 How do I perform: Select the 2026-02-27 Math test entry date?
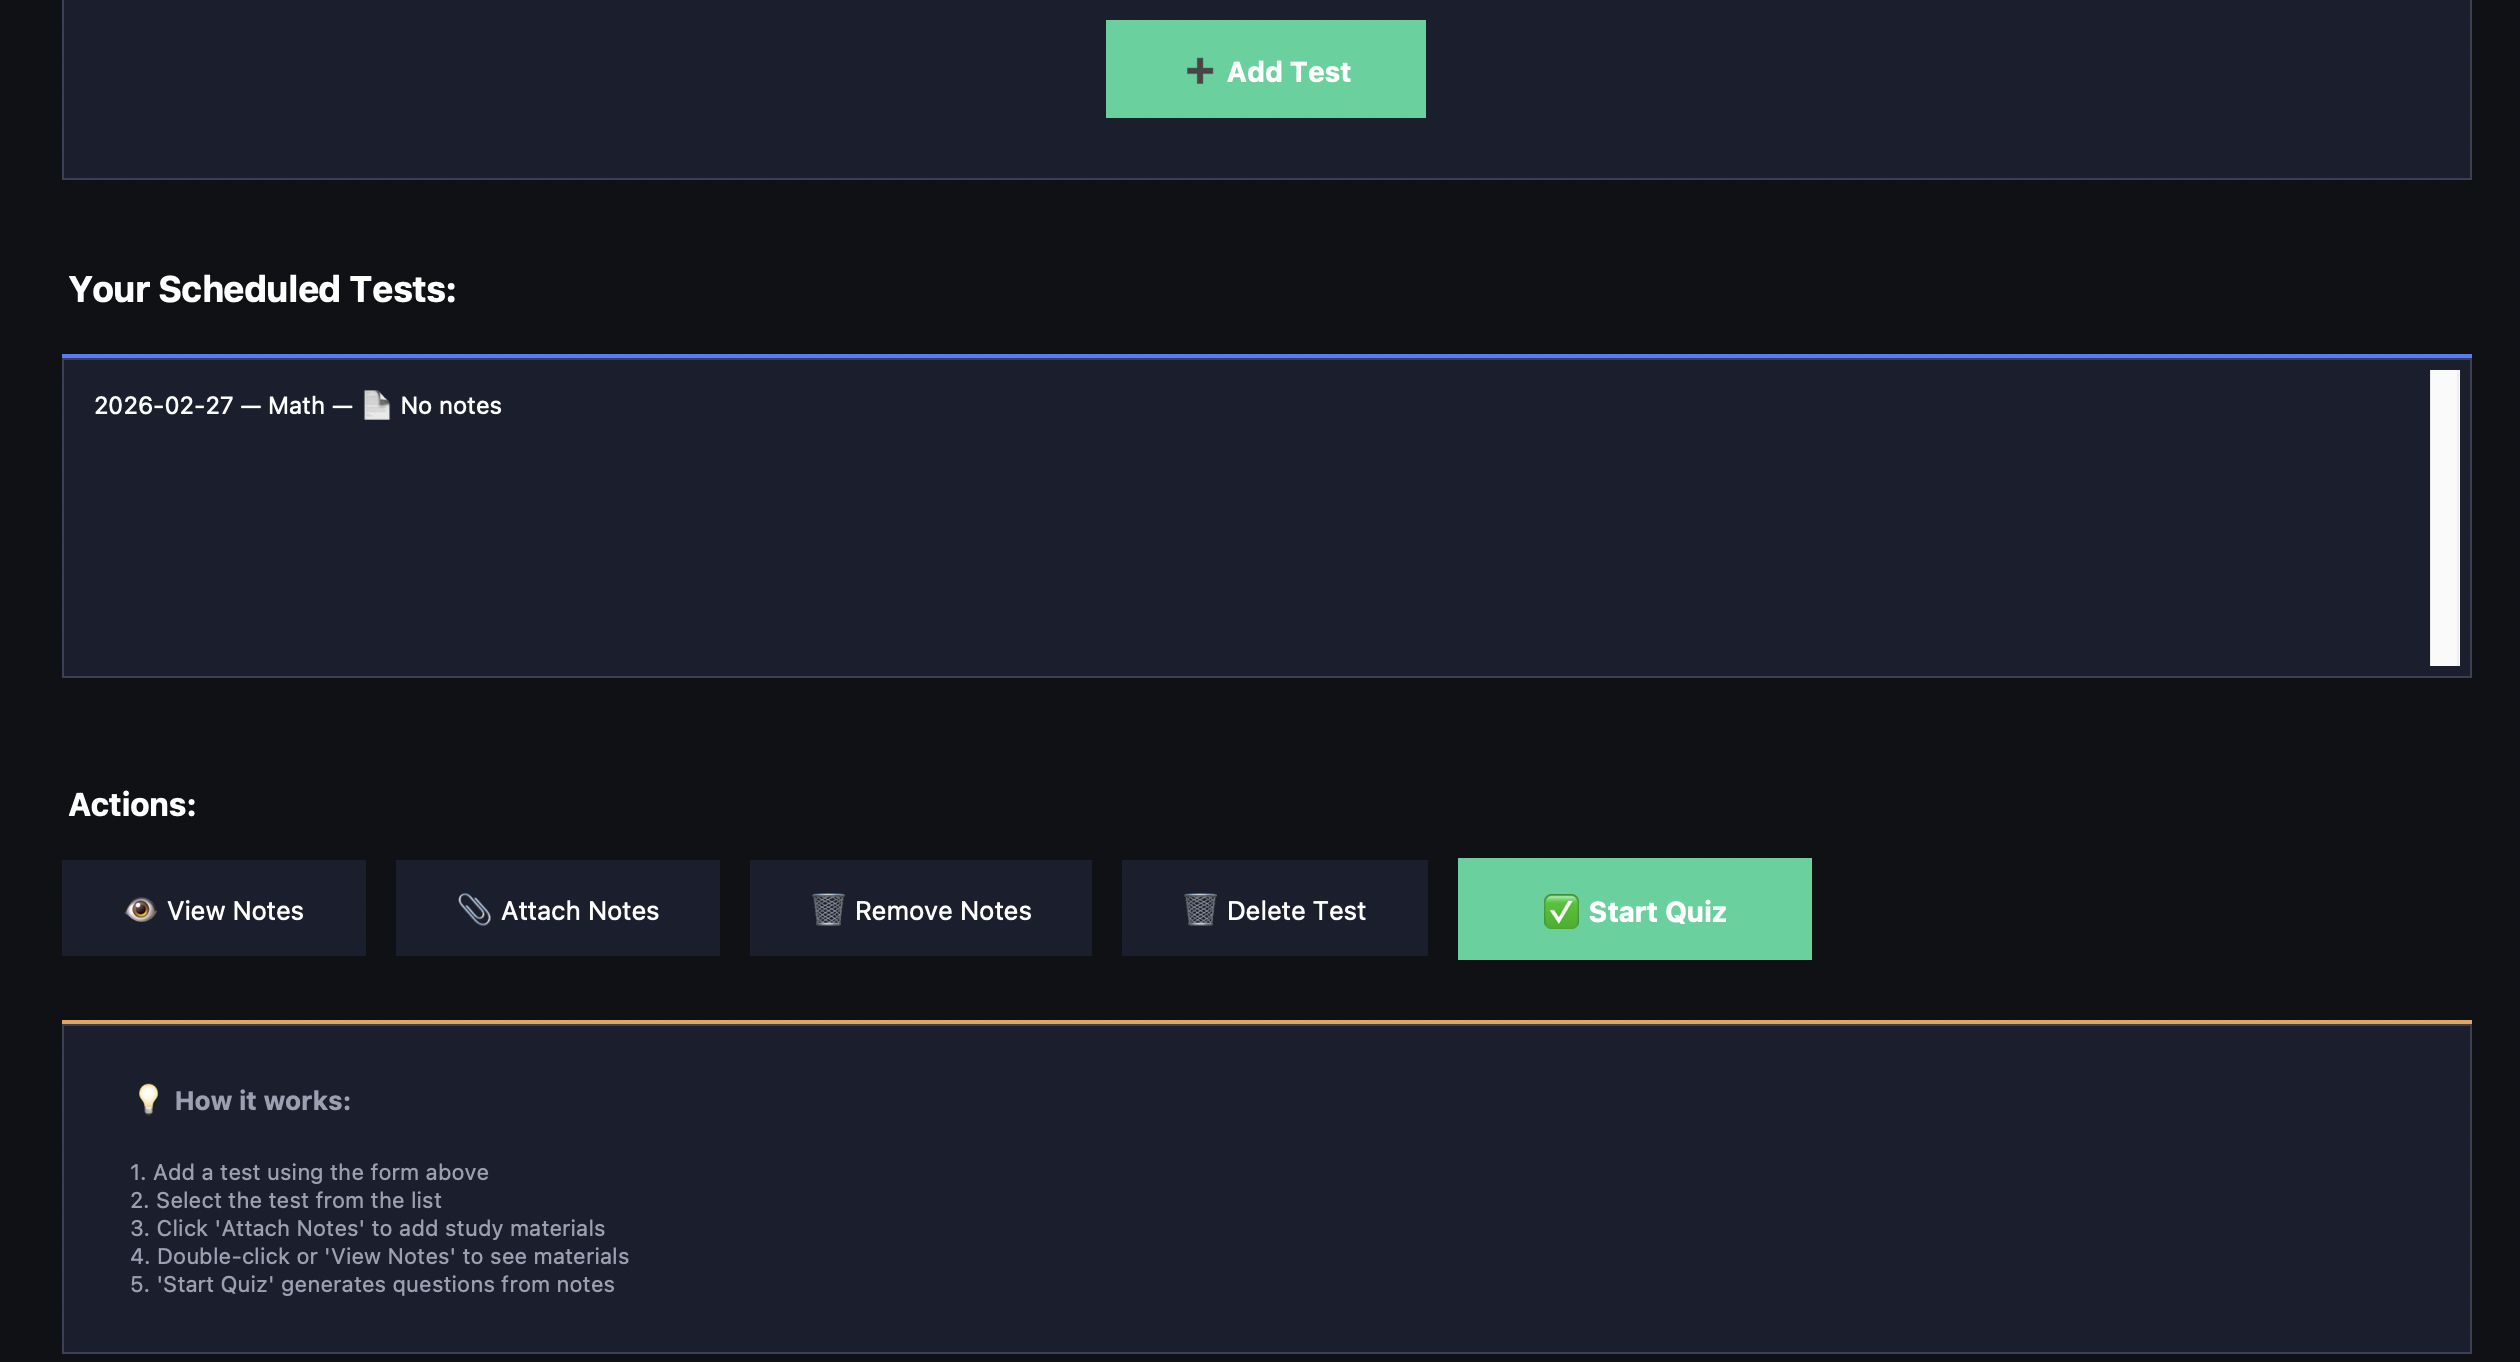tap(163, 406)
